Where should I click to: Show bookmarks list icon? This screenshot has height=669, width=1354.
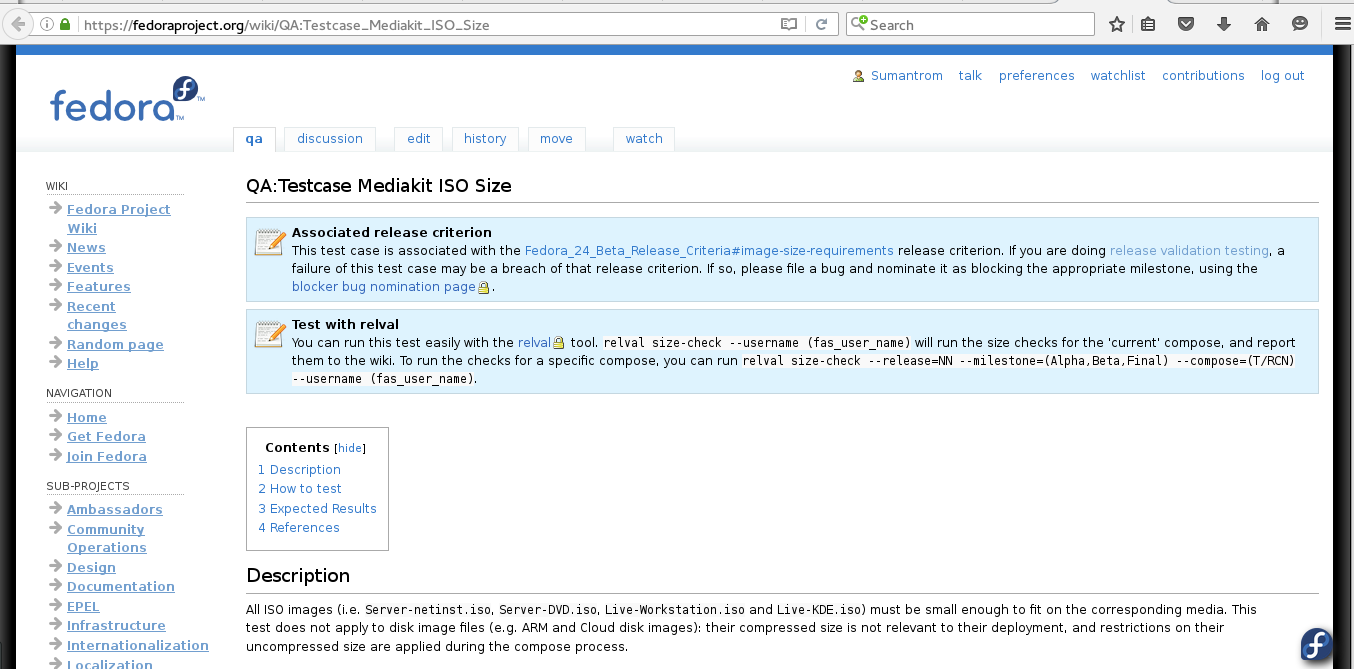click(1148, 24)
